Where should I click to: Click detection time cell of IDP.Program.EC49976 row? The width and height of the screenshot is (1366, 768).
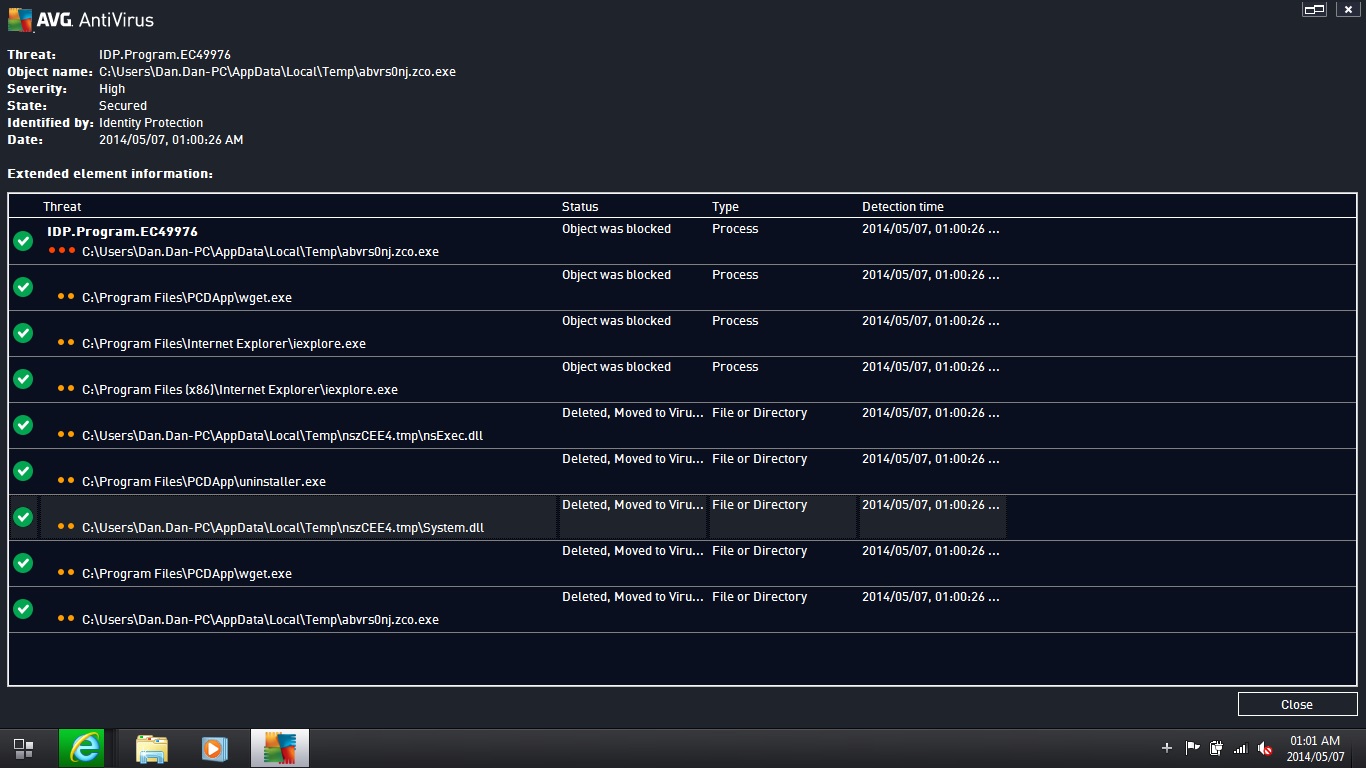pos(930,229)
